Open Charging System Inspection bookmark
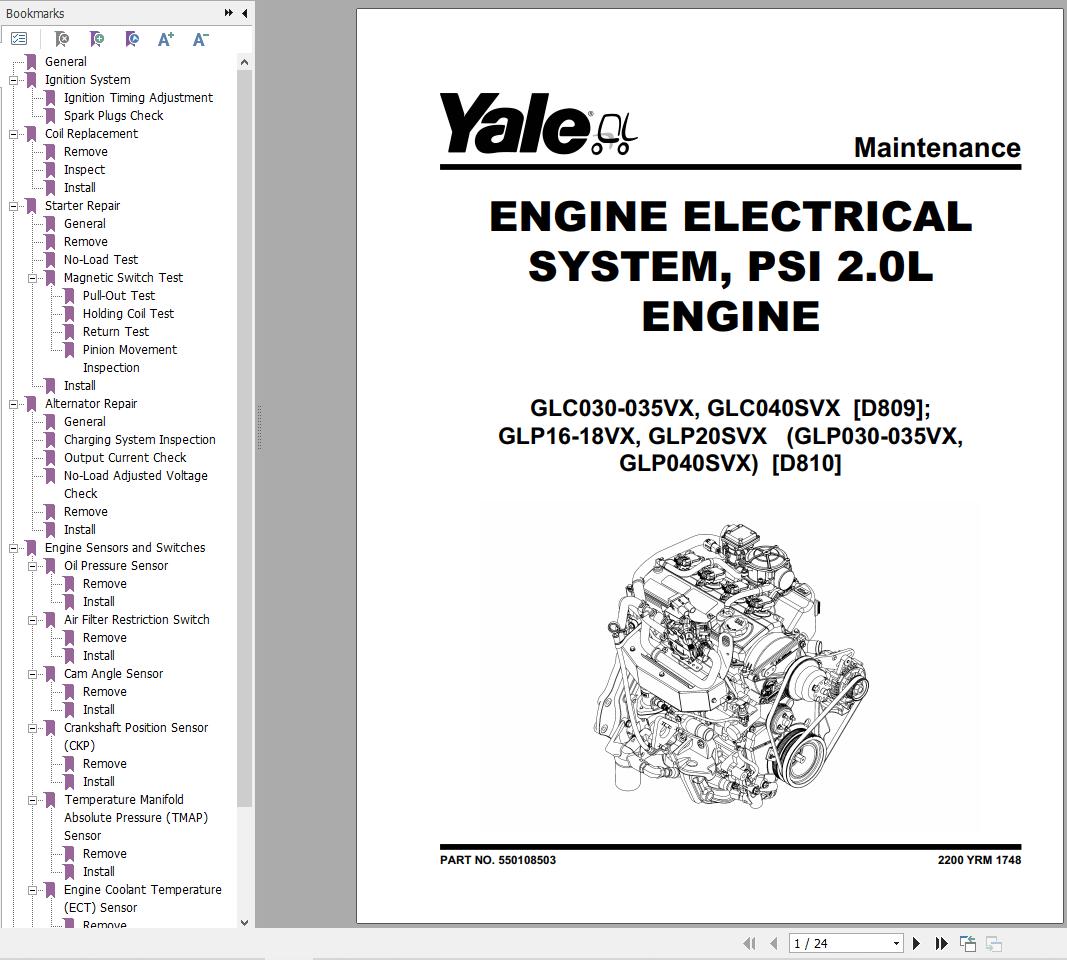 click(139, 440)
